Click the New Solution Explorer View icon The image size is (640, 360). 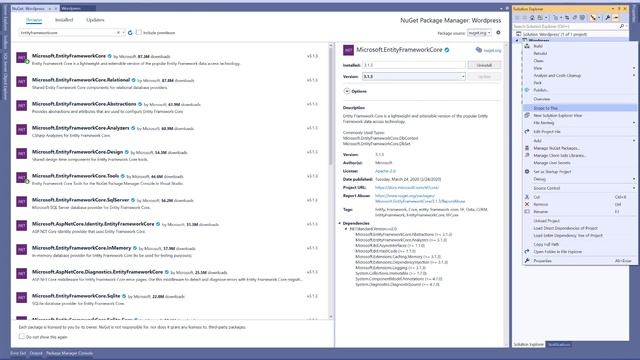point(527,116)
